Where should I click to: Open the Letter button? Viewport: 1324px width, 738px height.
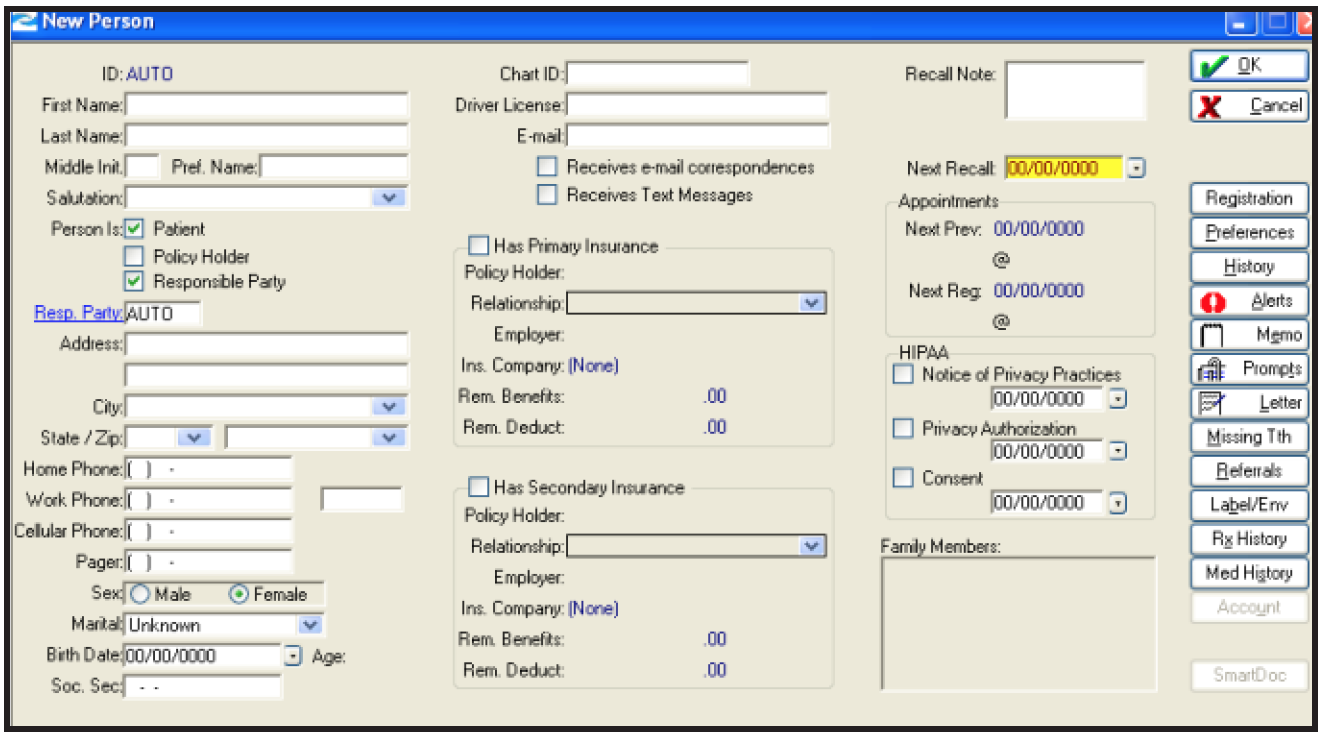coord(1248,403)
